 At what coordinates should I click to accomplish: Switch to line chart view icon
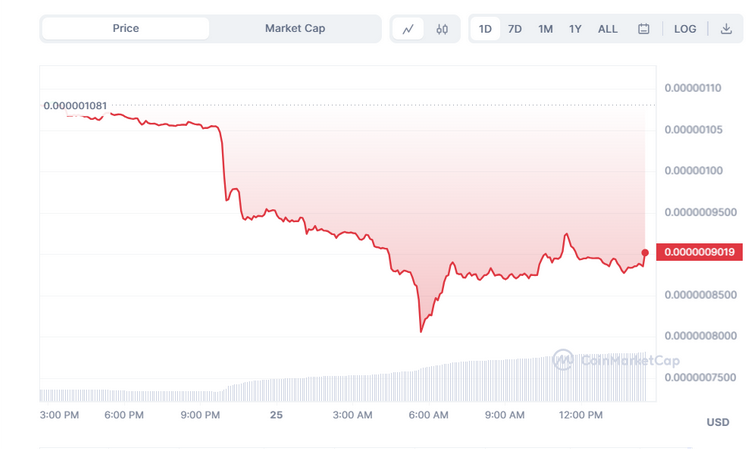pos(408,29)
